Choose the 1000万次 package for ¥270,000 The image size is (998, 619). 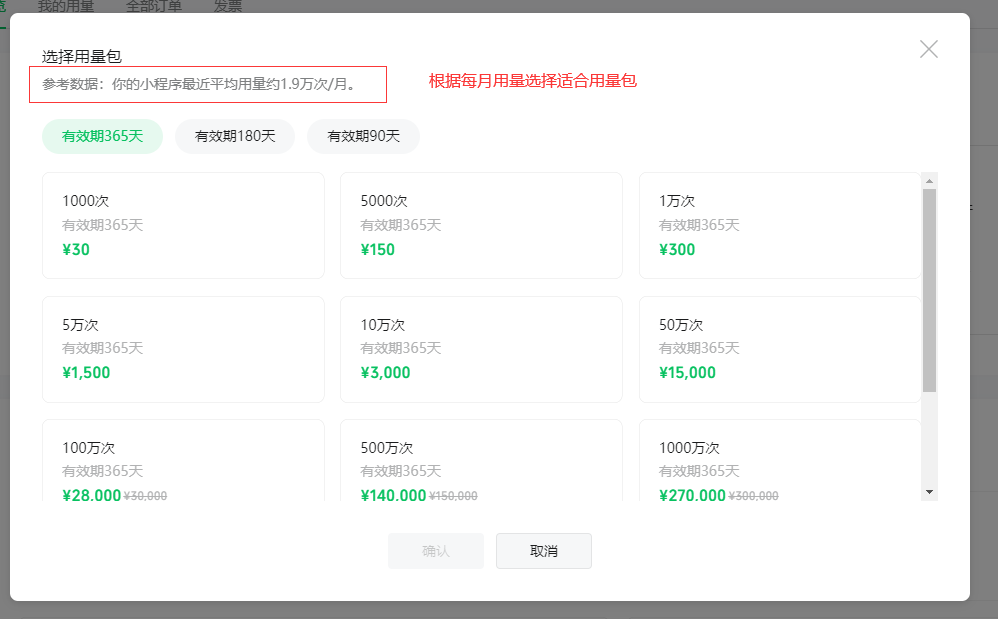(x=779, y=462)
